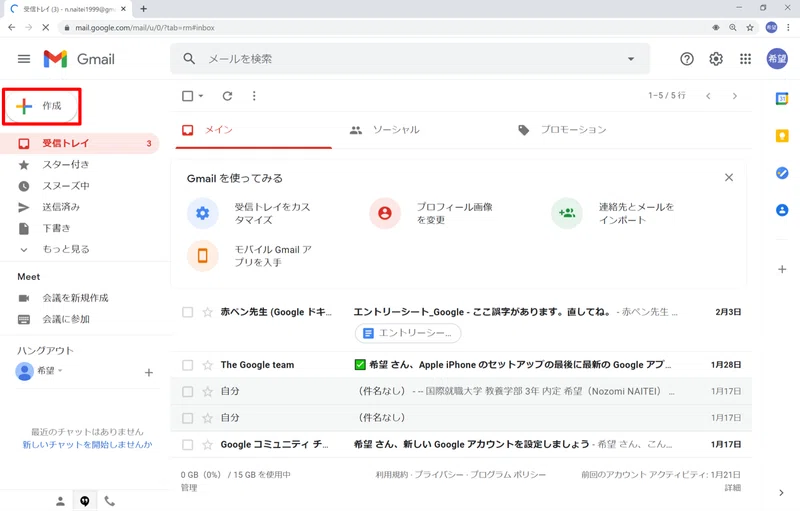
Task: Star the second 自分 (件名なし) email
Action: [207, 418]
